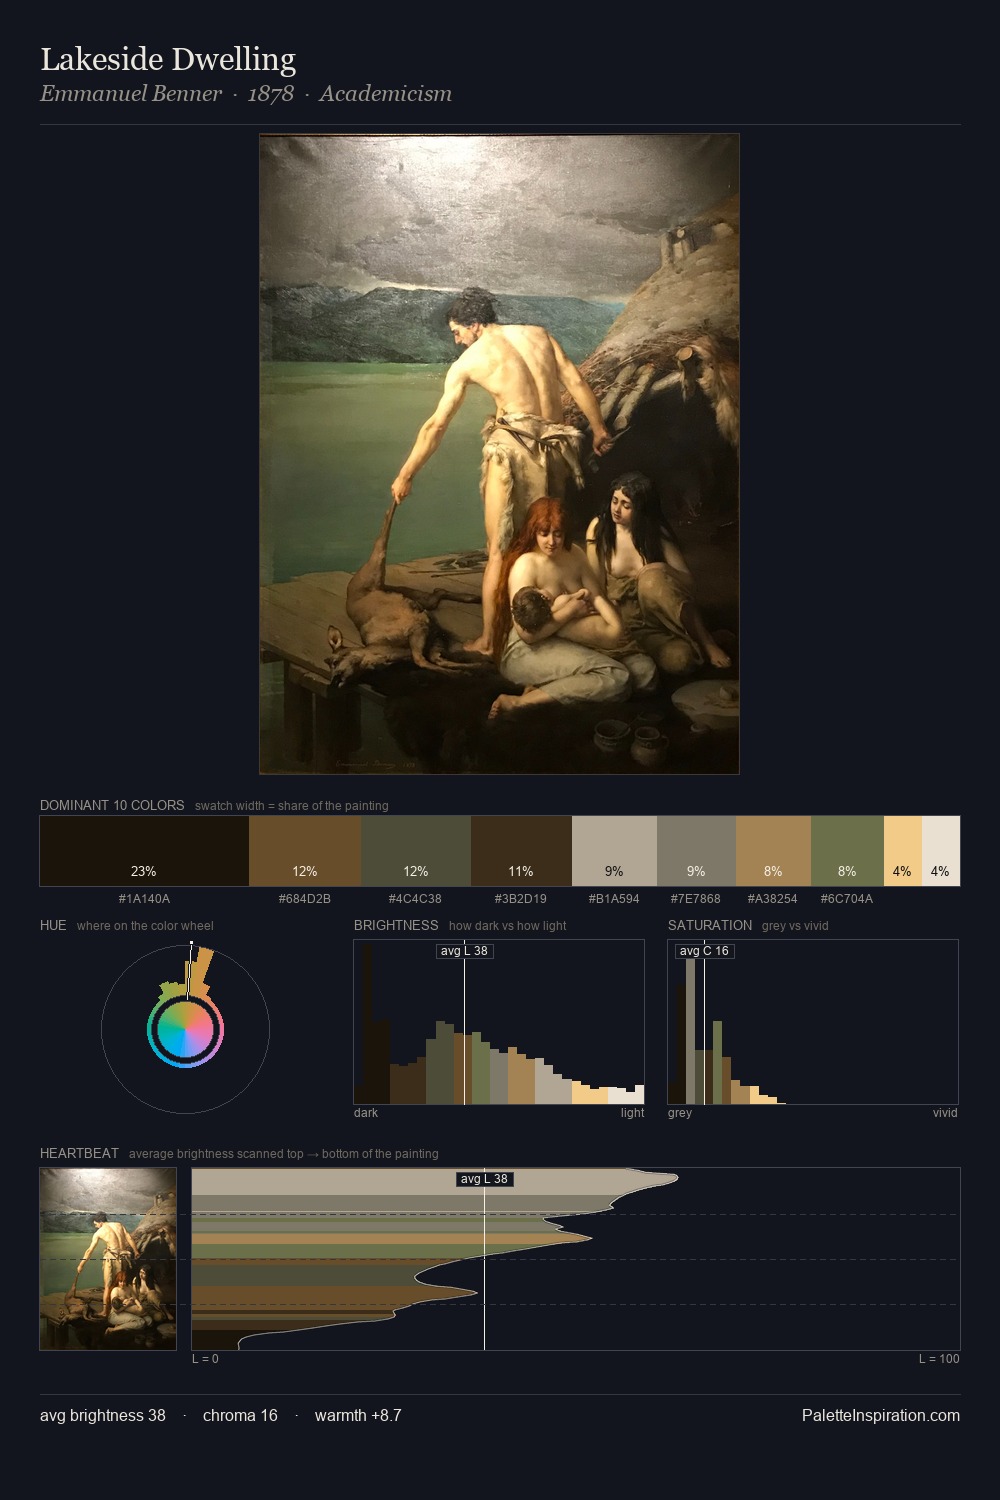Click the #7E7868 grey swatch

pos(696,851)
